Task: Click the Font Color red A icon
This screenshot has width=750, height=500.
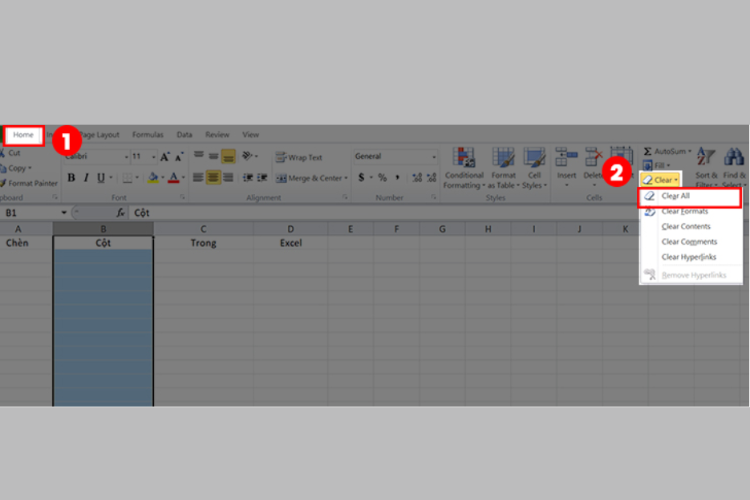Action: coord(174,178)
